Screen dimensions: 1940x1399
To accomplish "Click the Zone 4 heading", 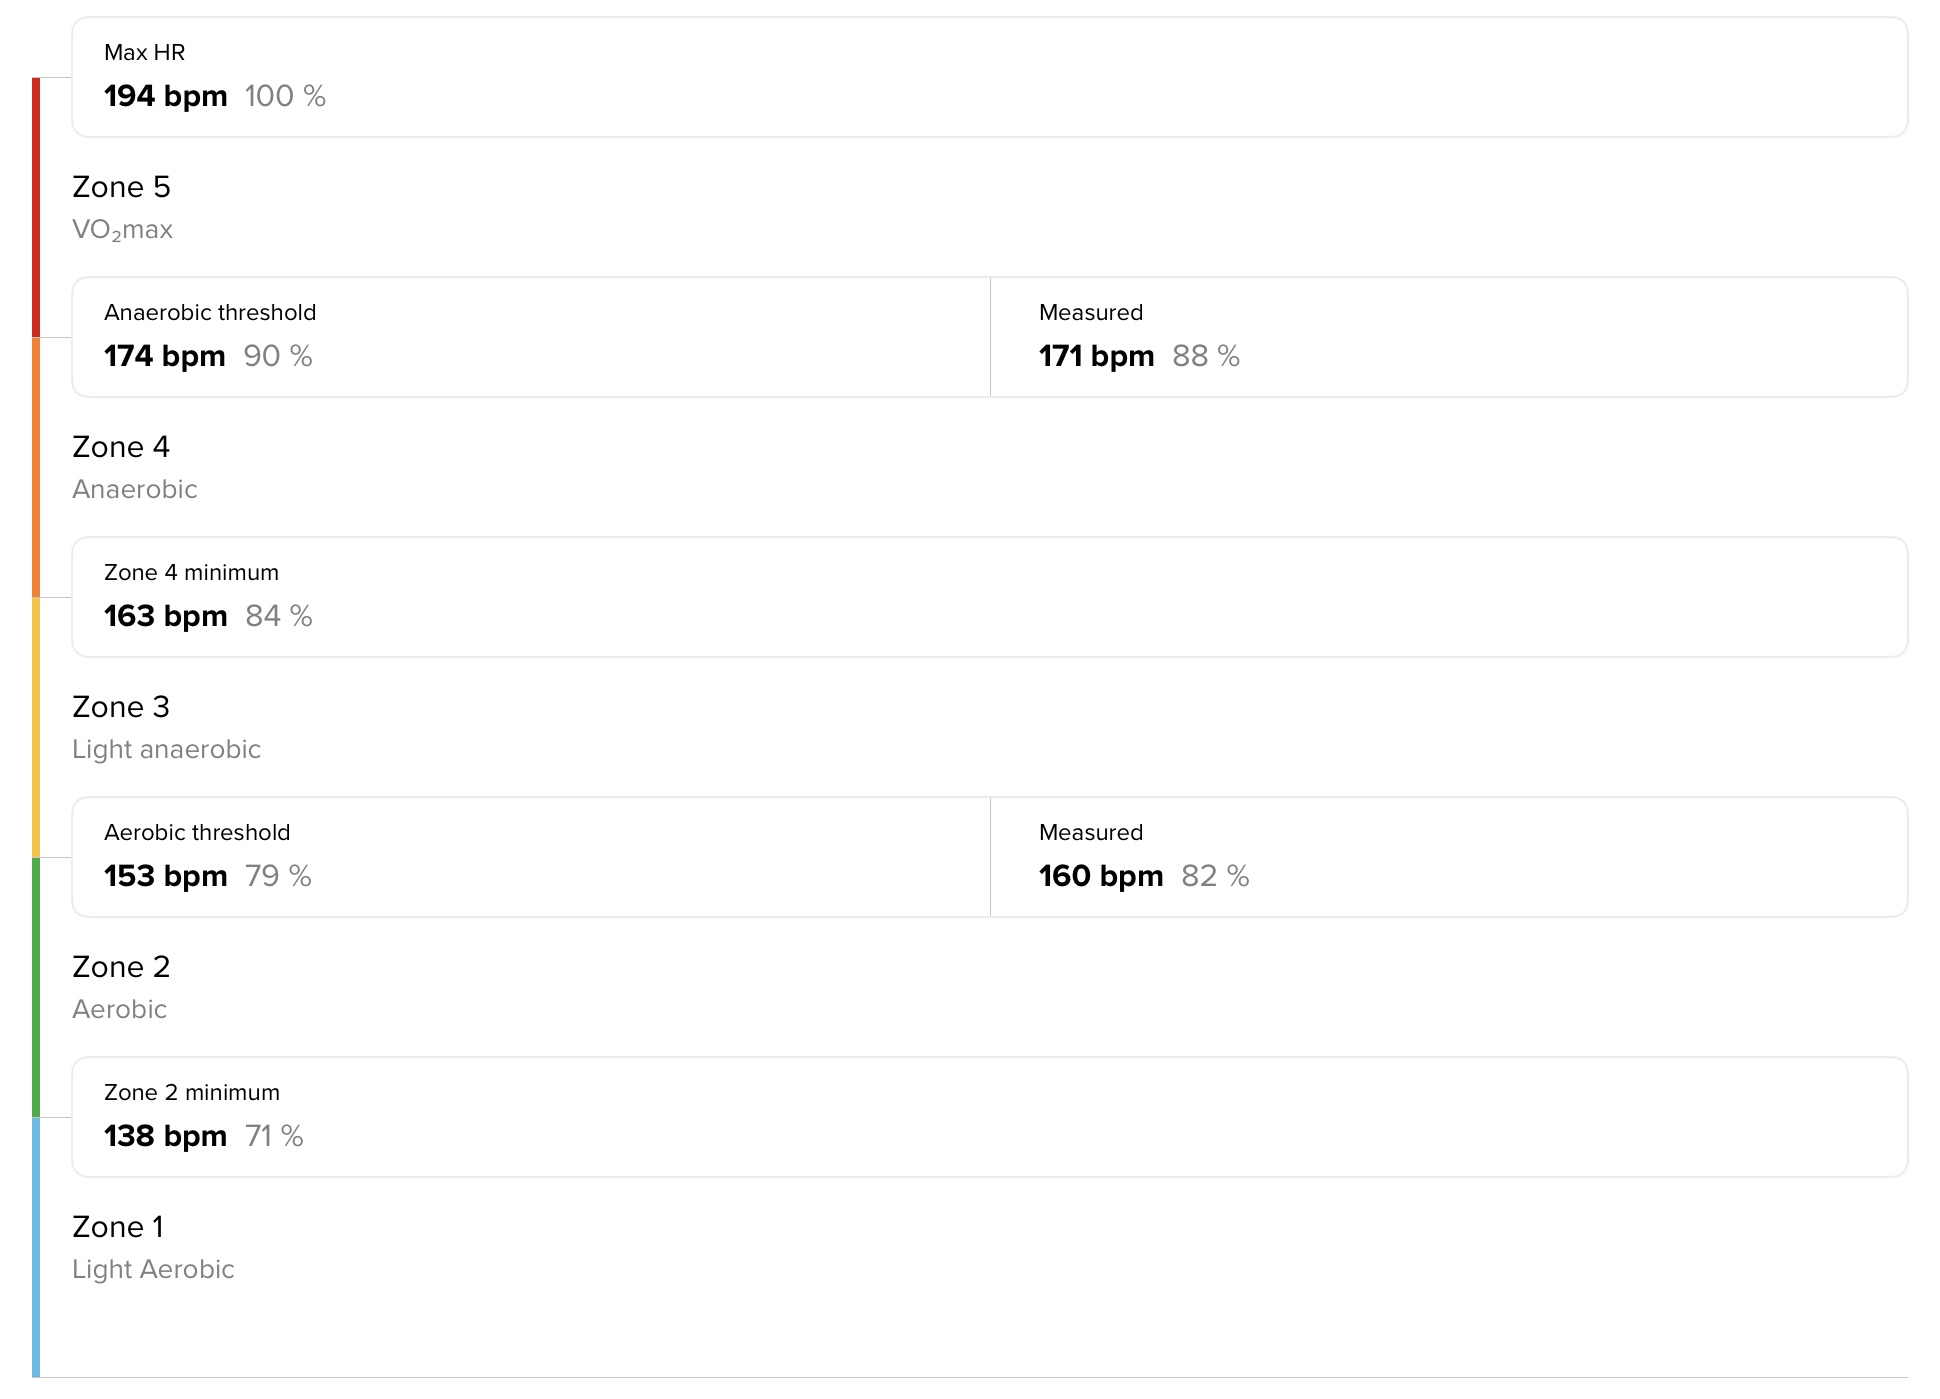I will [x=121, y=447].
